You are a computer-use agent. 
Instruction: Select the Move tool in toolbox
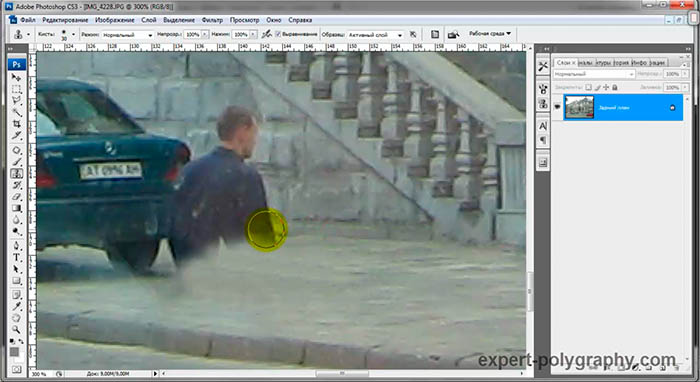(17, 77)
